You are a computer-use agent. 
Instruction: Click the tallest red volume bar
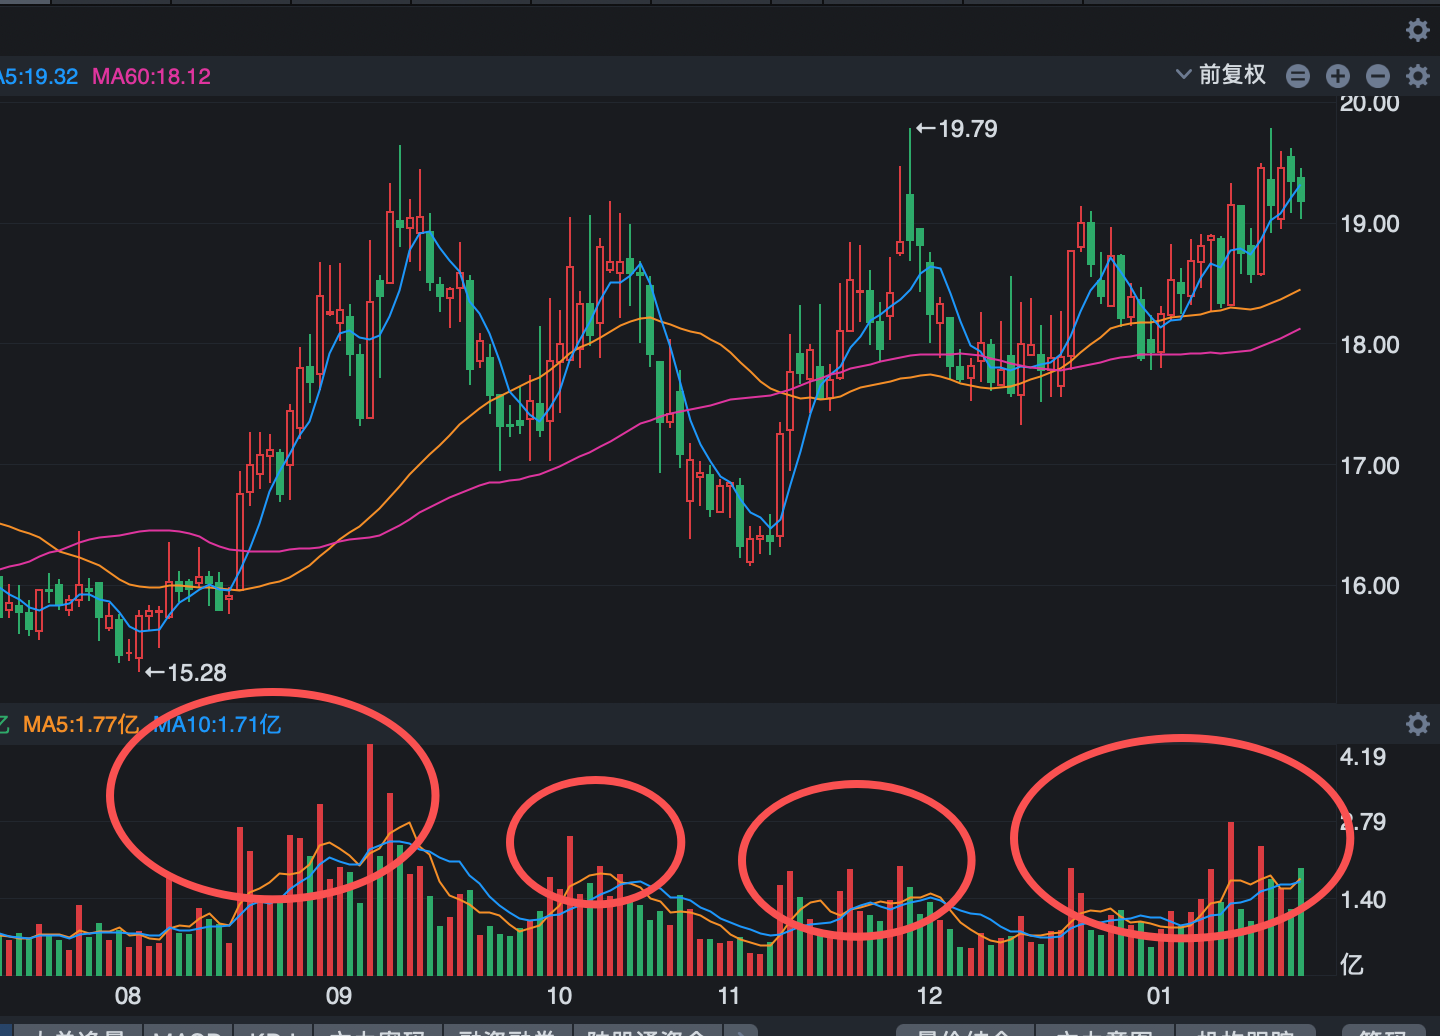tap(370, 860)
